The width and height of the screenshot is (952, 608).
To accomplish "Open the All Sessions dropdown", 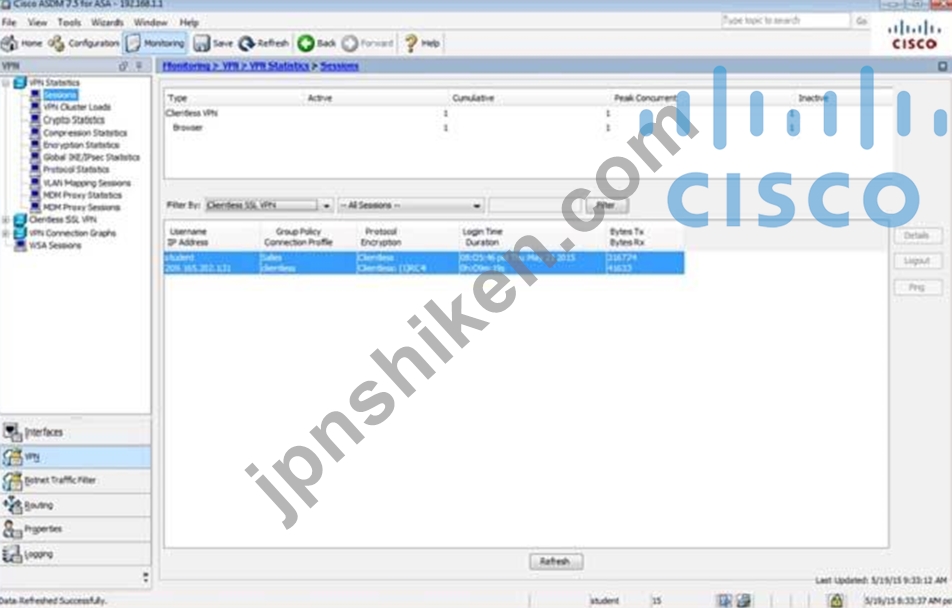I will tap(411, 205).
